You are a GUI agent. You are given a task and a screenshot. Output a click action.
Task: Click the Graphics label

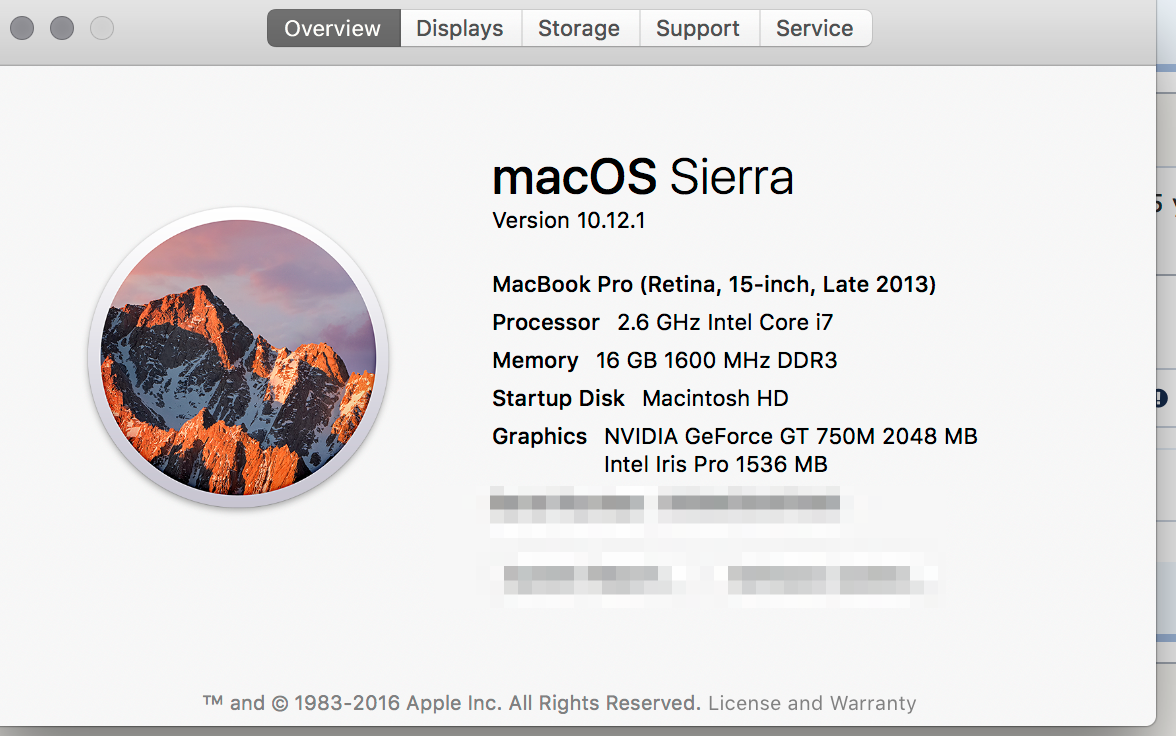point(539,437)
